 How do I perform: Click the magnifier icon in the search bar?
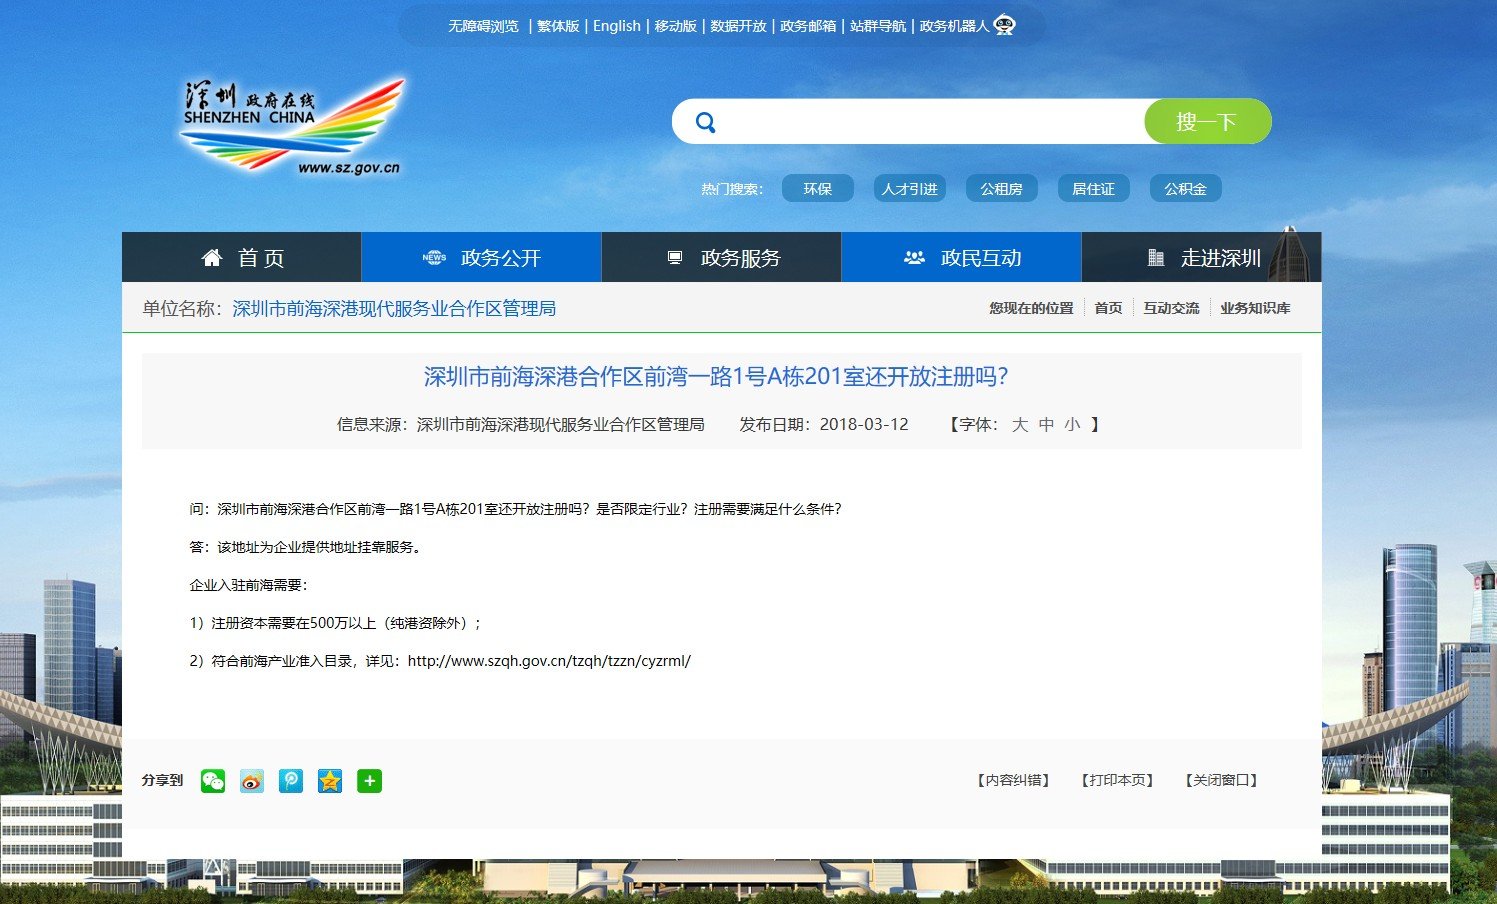click(x=706, y=121)
